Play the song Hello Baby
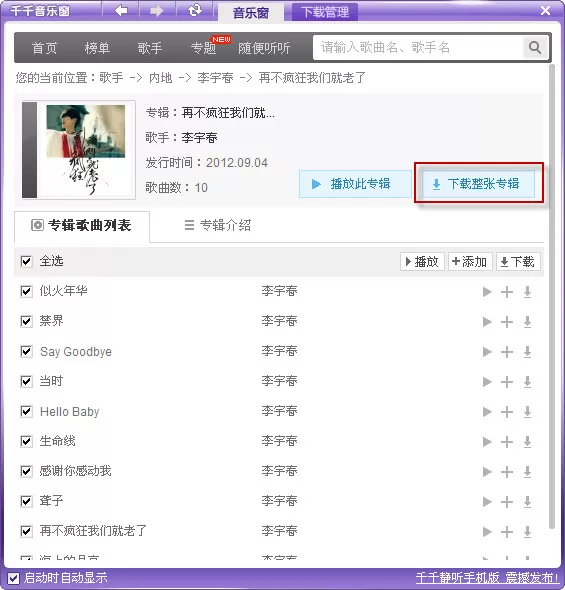 point(487,412)
